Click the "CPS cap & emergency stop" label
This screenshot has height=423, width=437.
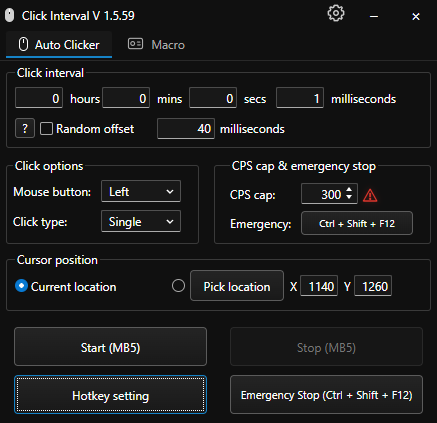pyautogui.click(x=304, y=166)
